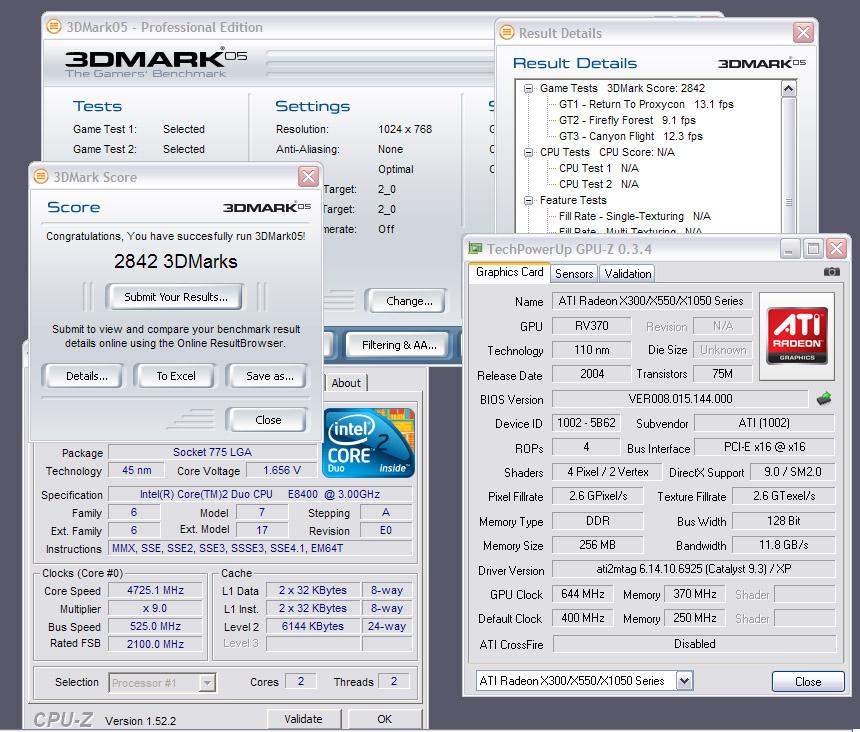Click the Bus Speed 525.0 MHz value
The image size is (860, 732).
click(155, 626)
